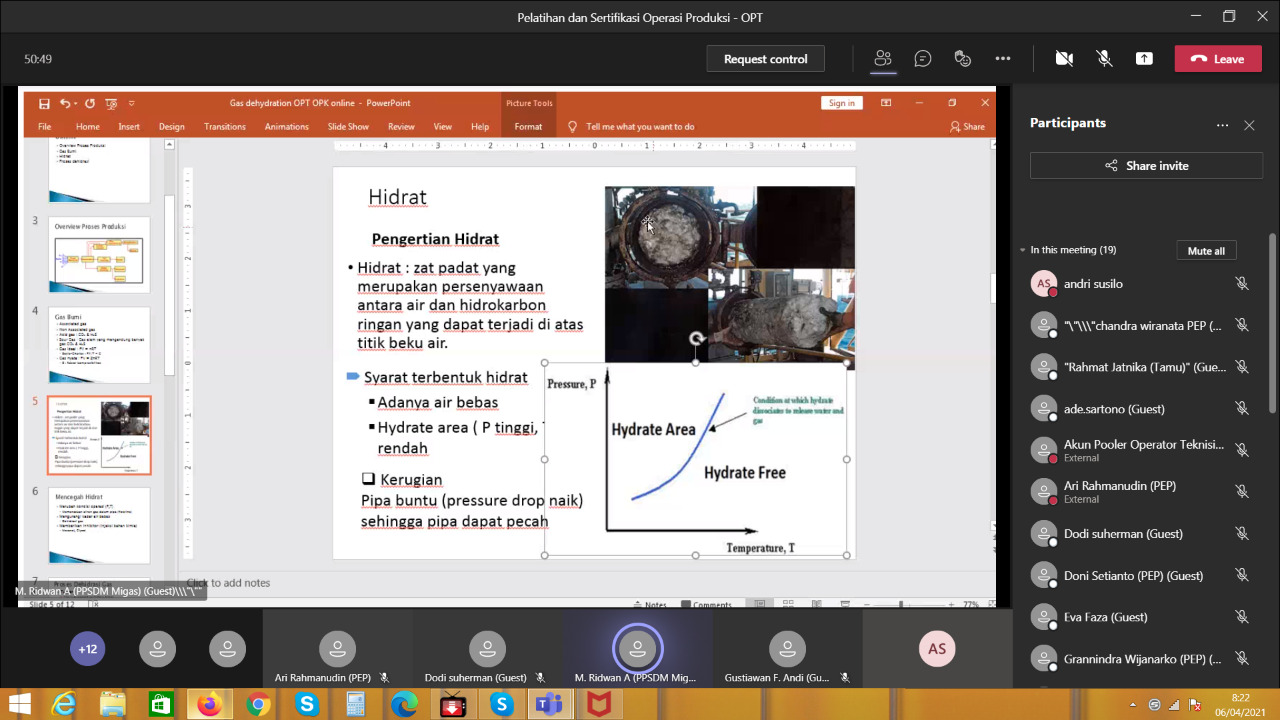1280x720 pixels.
Task: Click the PowerPoint Redo/Repeat icon
Action: (x=90, y=103)
